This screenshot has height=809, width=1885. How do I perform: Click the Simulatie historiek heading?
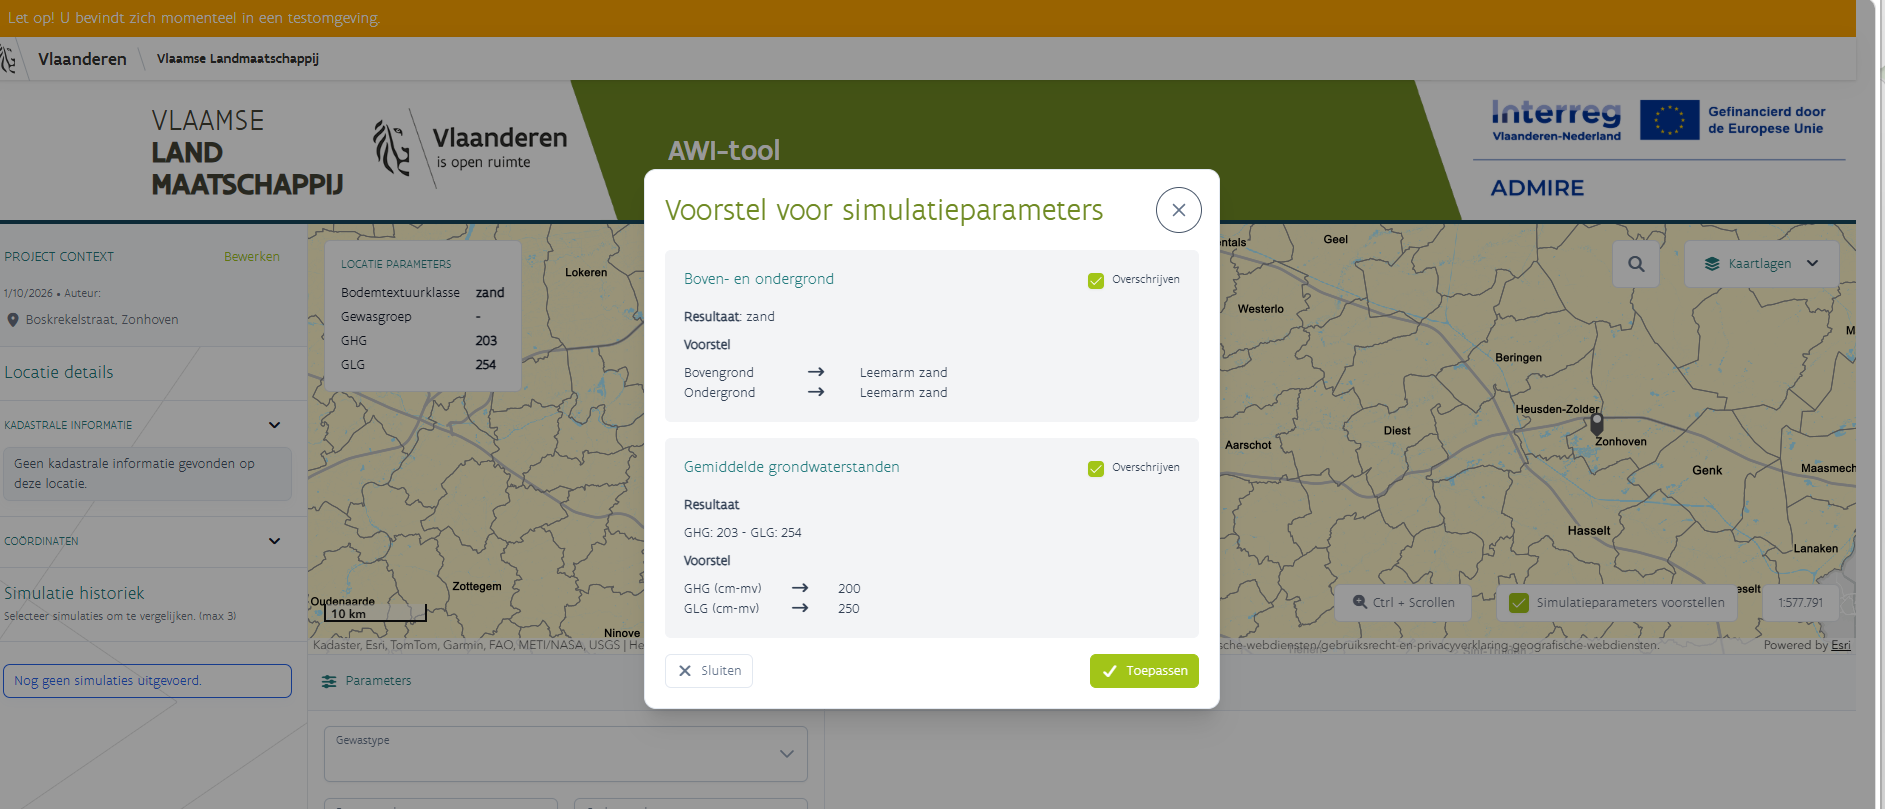(74, 593)
